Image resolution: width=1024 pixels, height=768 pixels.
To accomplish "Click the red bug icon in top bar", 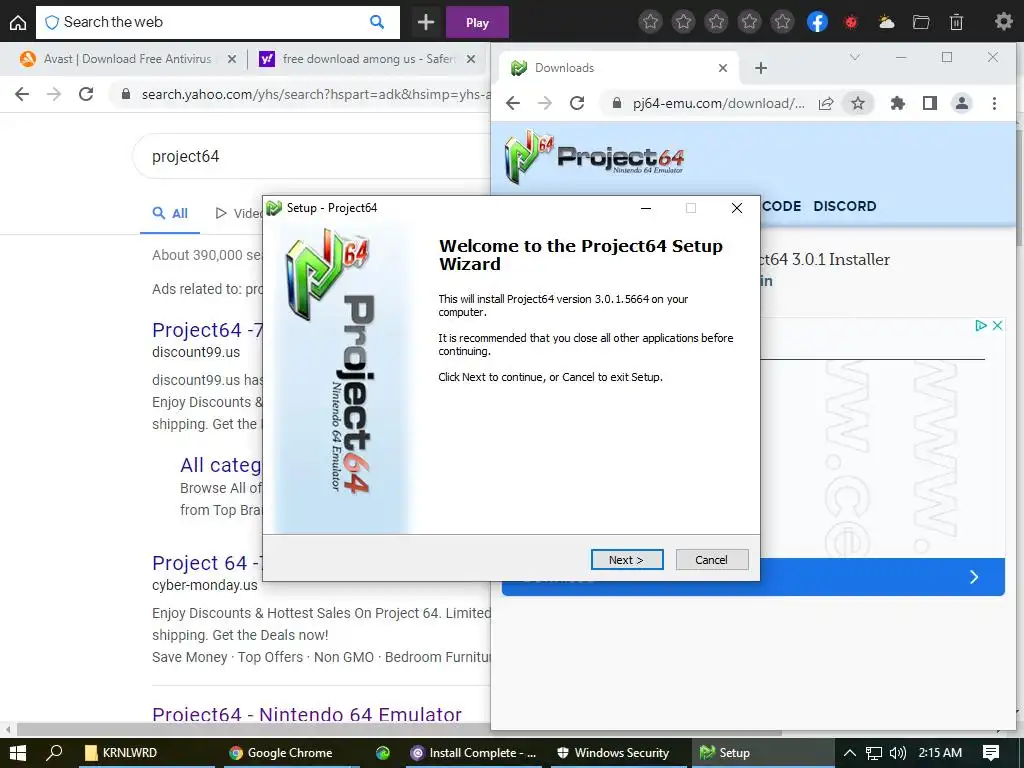I will click(850, 22).
